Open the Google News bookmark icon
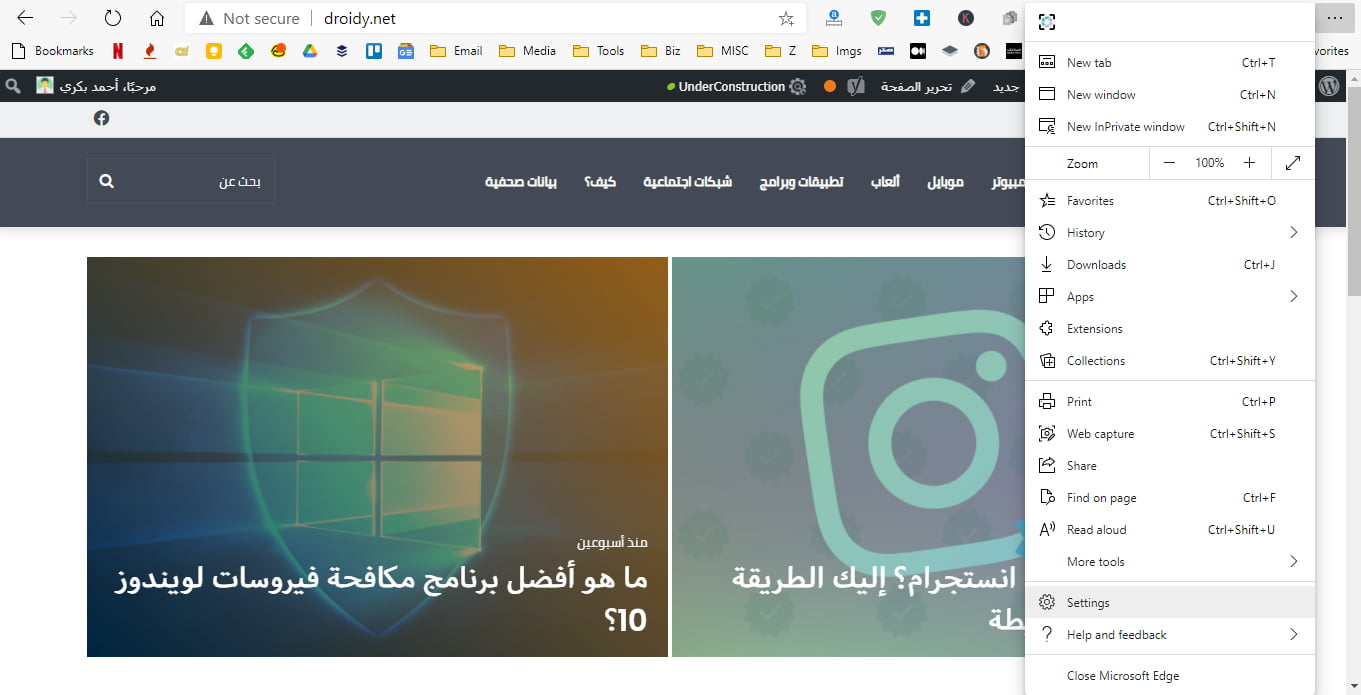1361x695 pixels. (x=406, y=51)
